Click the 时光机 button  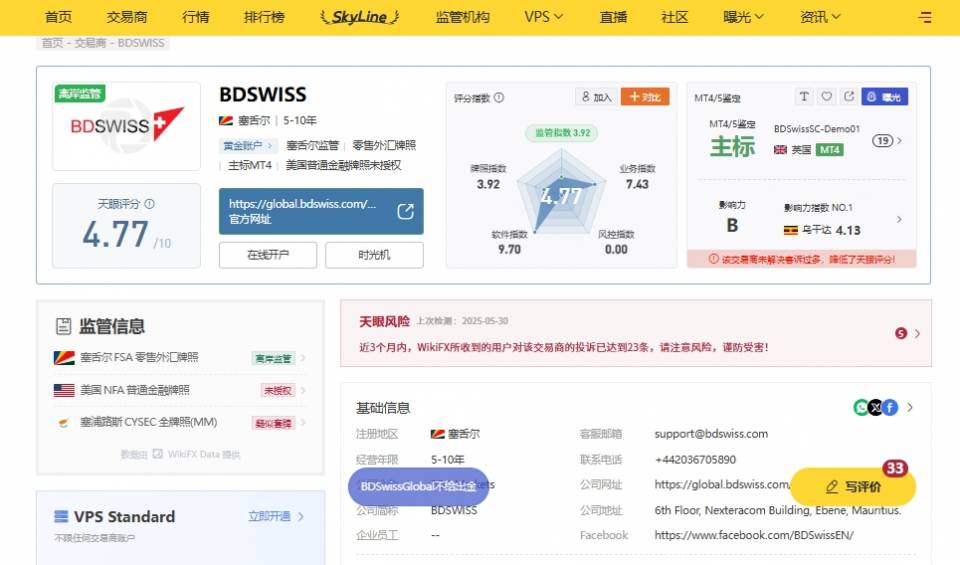point(374,255)
